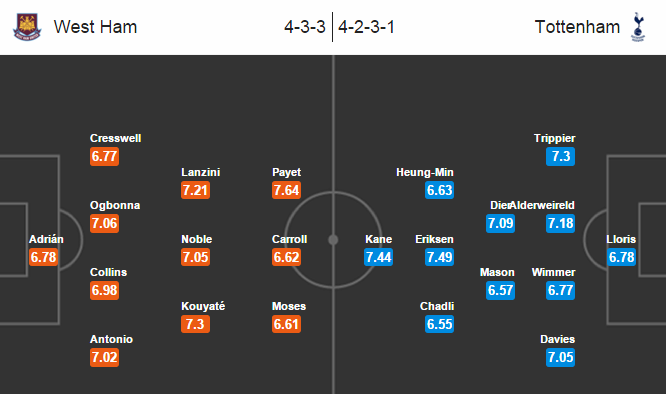The height and width of the screenshot is (394, 666).
Task: Click the West Ham club crest
Action: 27,27
